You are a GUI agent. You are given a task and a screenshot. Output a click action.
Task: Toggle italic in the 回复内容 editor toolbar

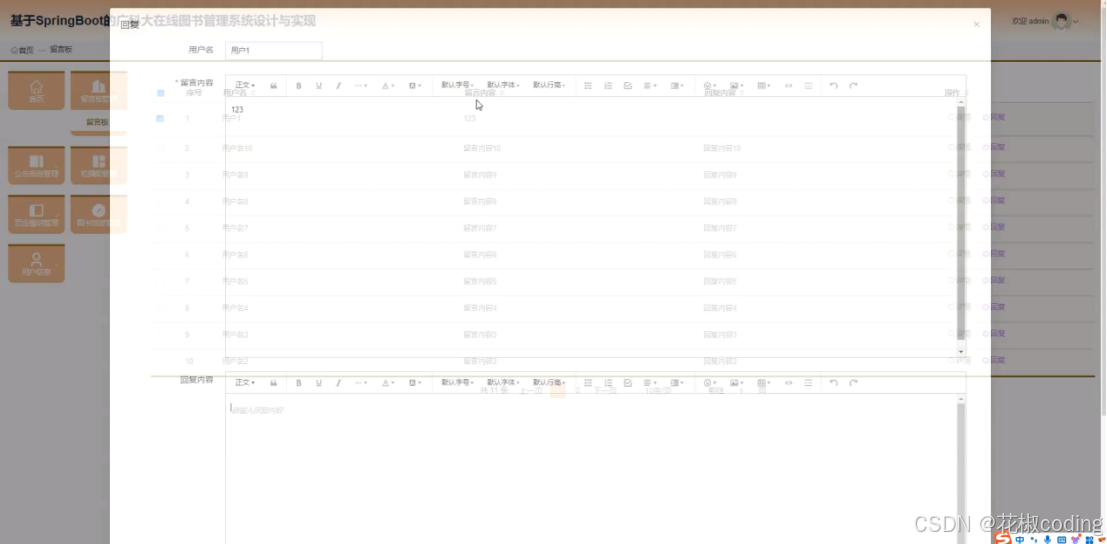(338, 382)
